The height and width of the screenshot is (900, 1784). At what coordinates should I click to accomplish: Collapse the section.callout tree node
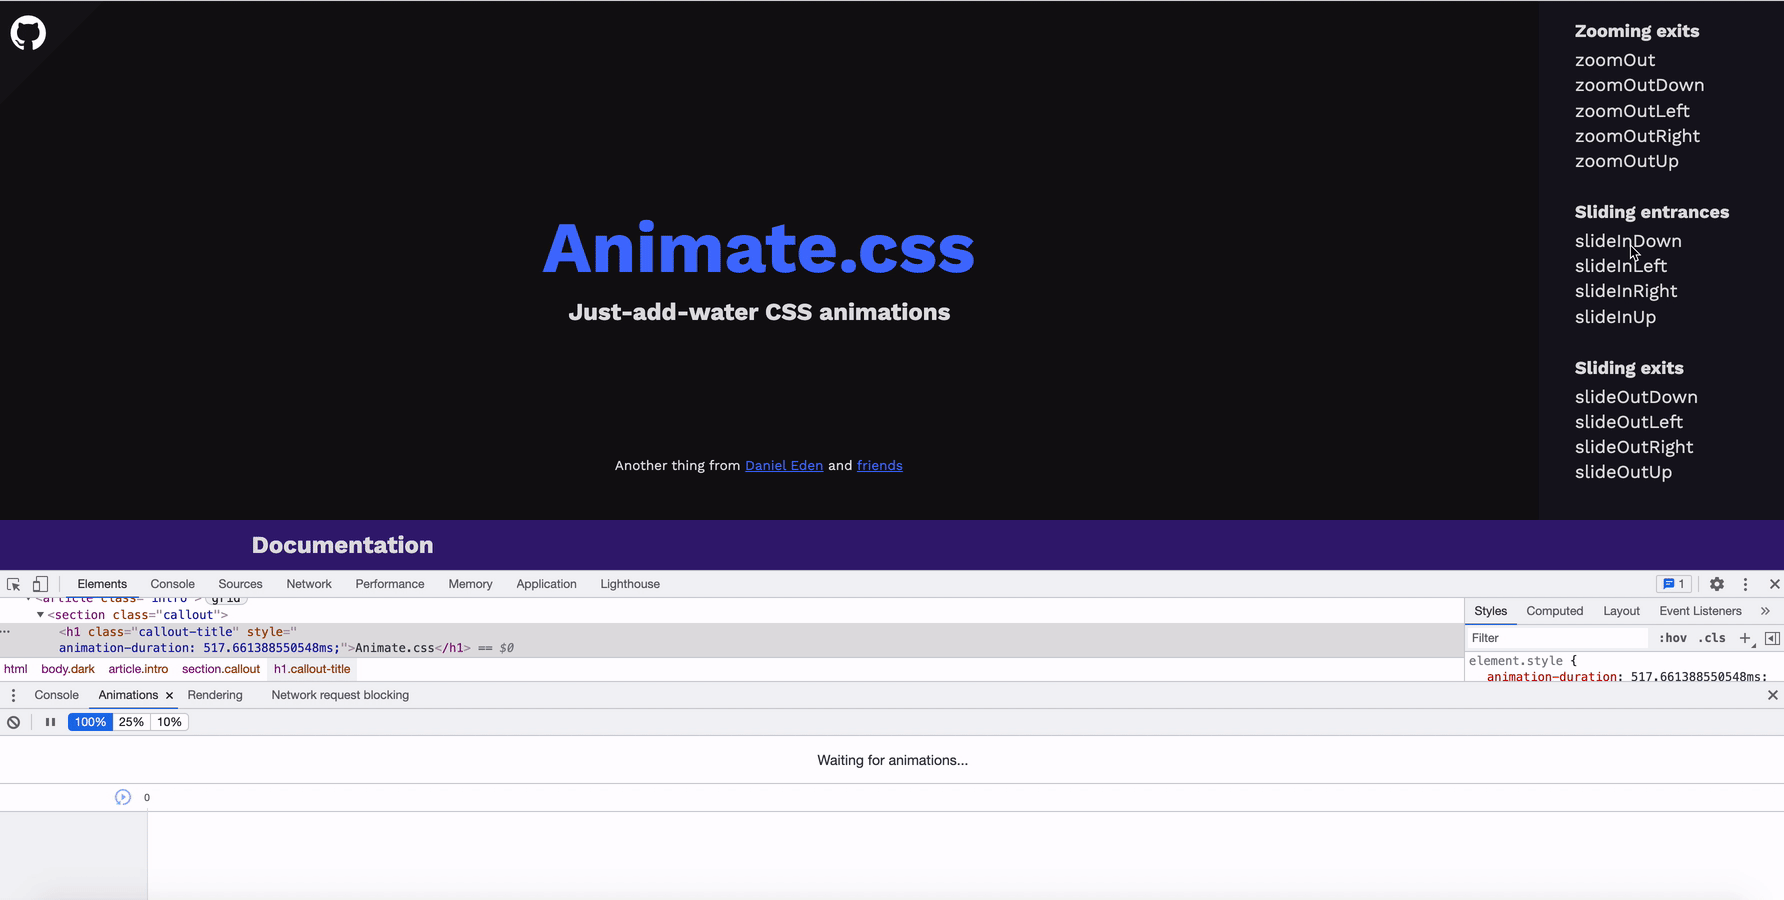click(x=40, y=615)
